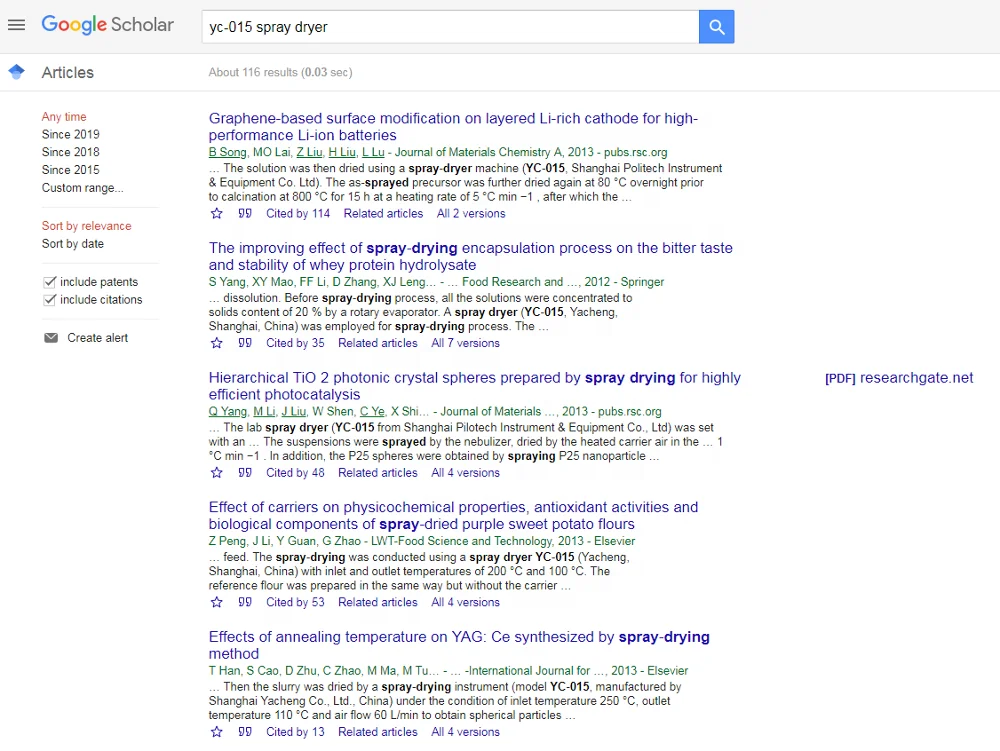This screenshot has width=1000, height=751.
Task: Click the blue search magnifier button
Action: coord(716,27)
